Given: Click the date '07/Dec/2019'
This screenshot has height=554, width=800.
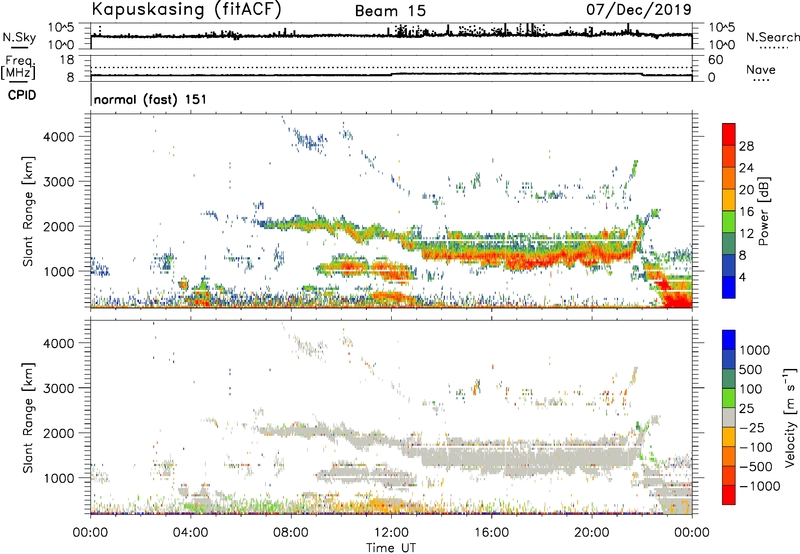Looking at the screenshot, I should tap(639, 9).
